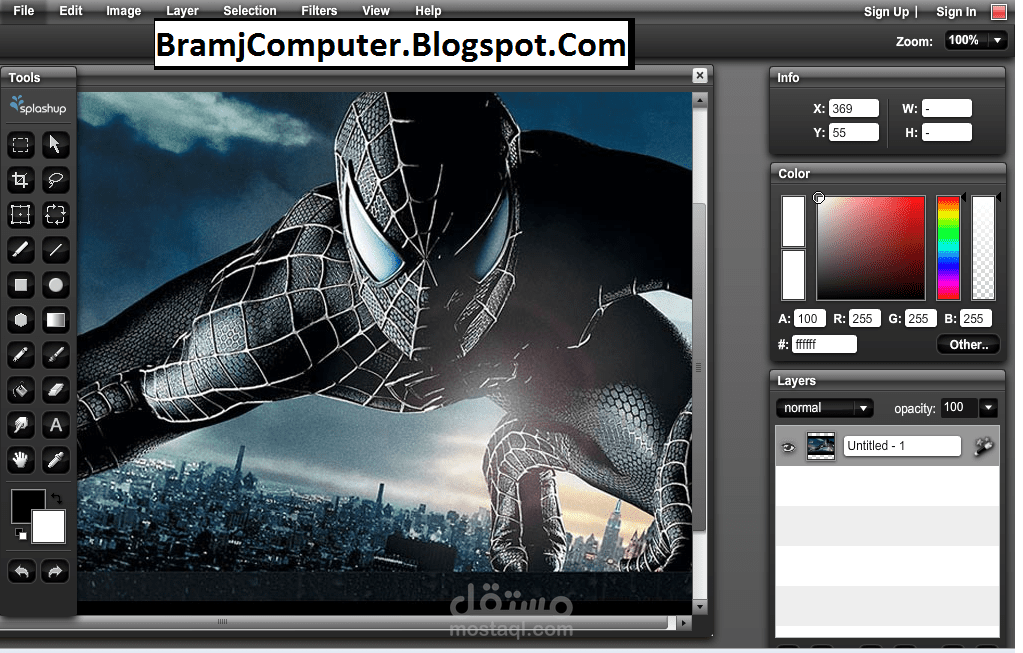Open the Selection menu
Image resolution: width=1023 pixels, height=653 pixels.
[250, 11]
